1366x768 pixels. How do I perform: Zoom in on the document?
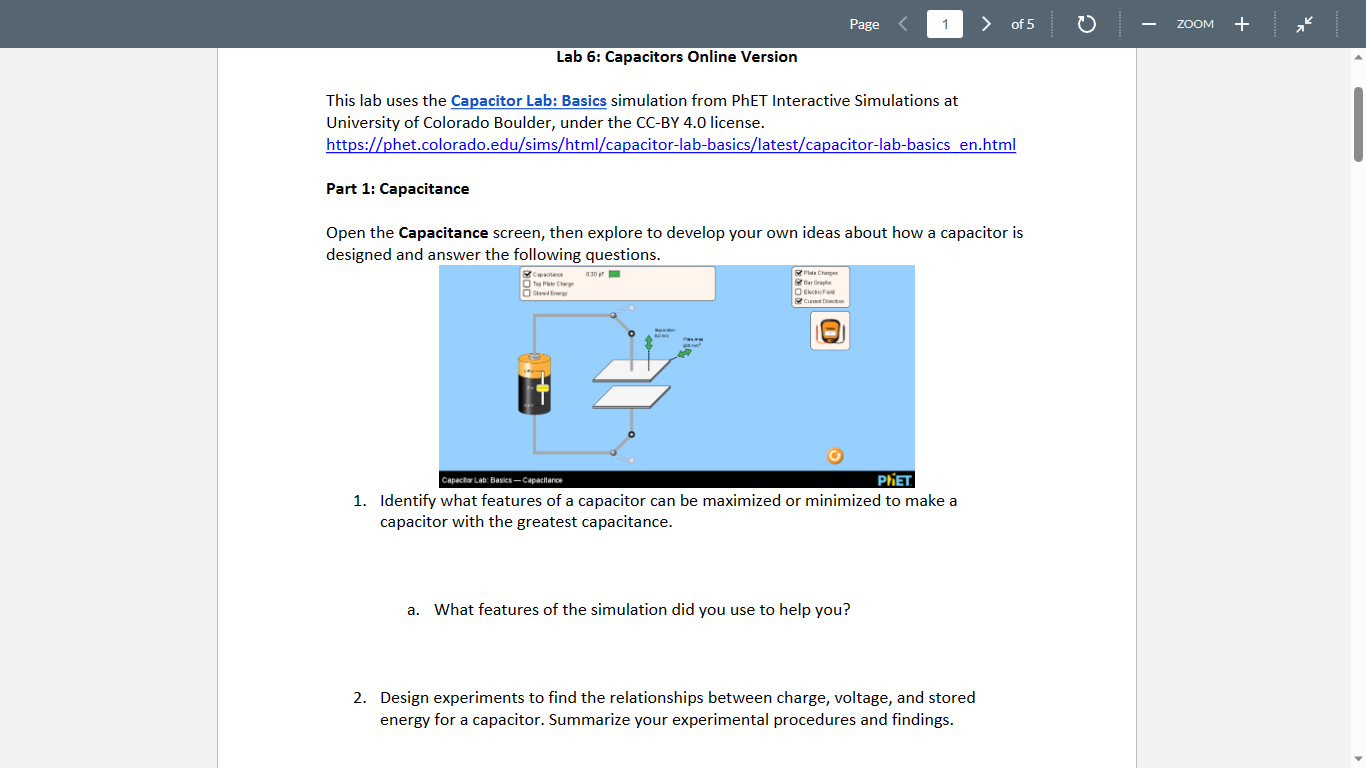point(1241,24)
